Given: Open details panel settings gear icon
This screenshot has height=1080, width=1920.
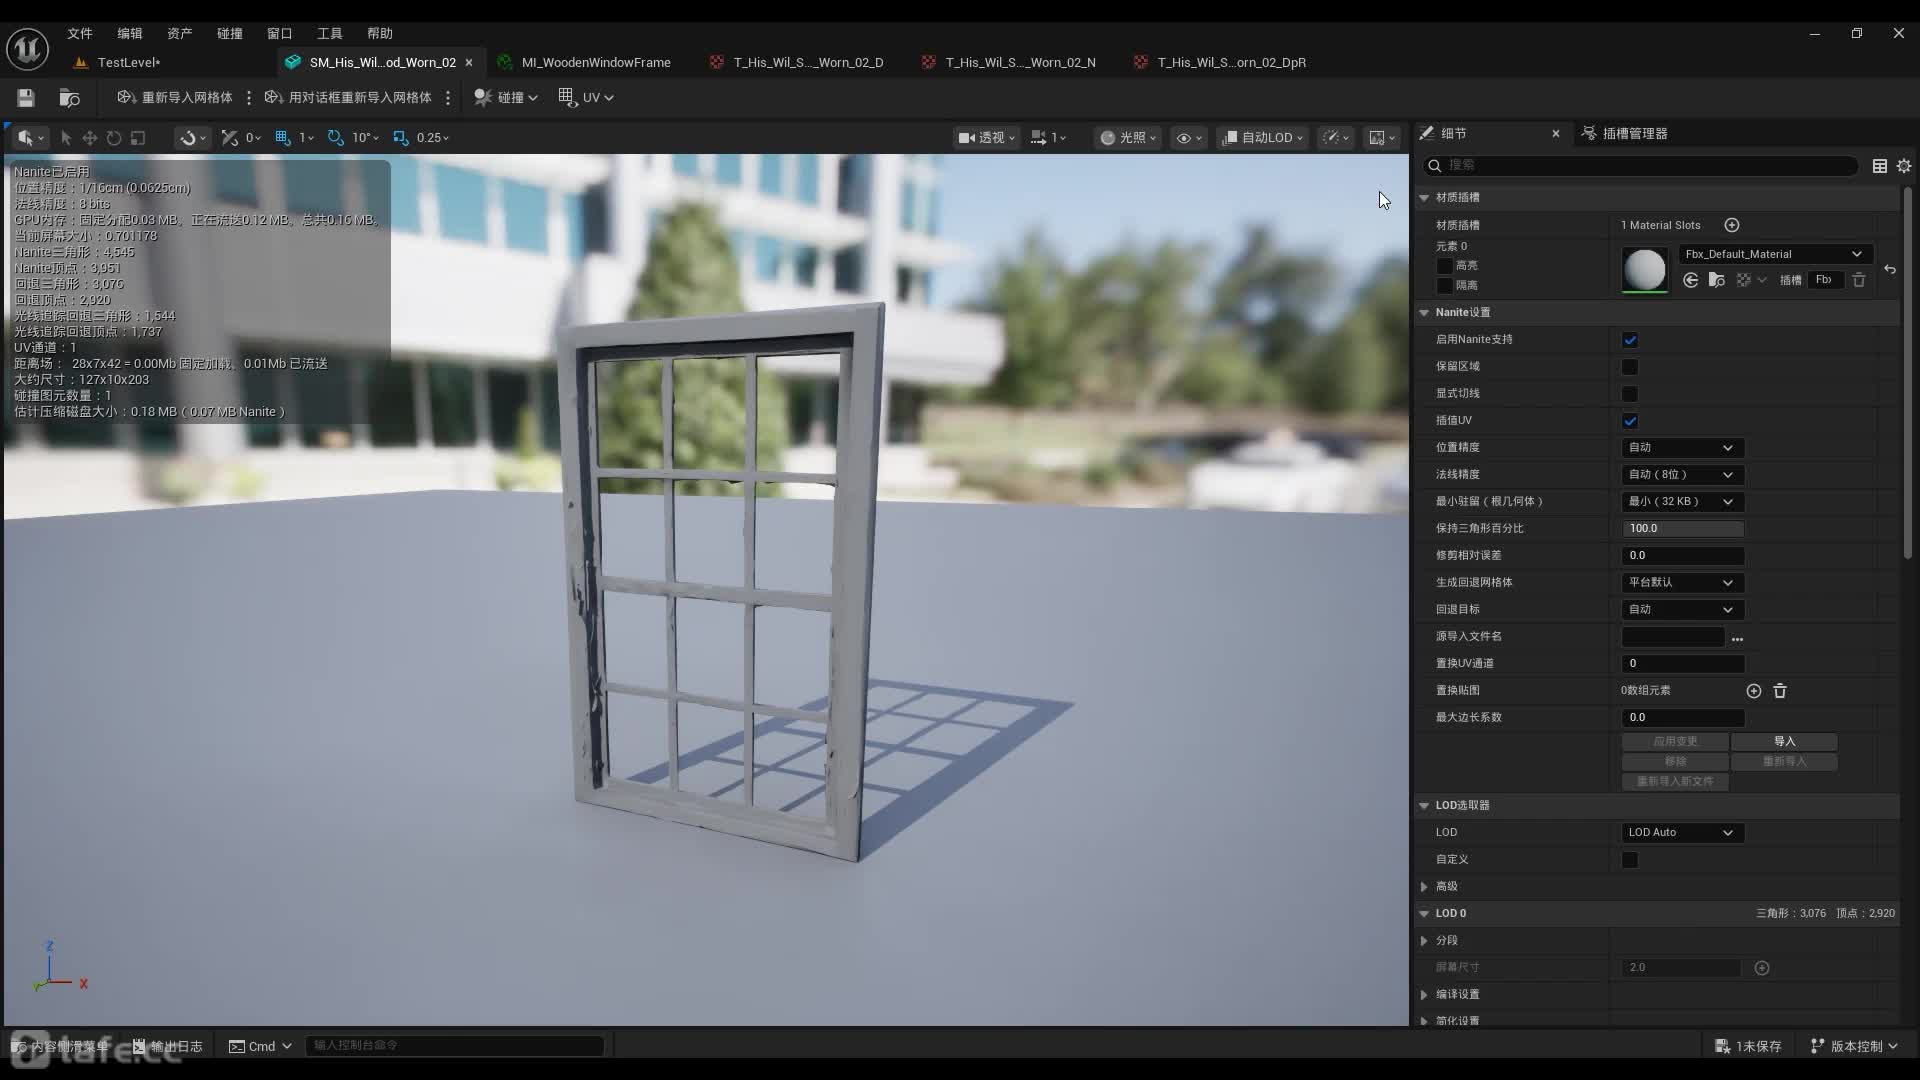Looking at the screenshot, I should [1904, 166].
